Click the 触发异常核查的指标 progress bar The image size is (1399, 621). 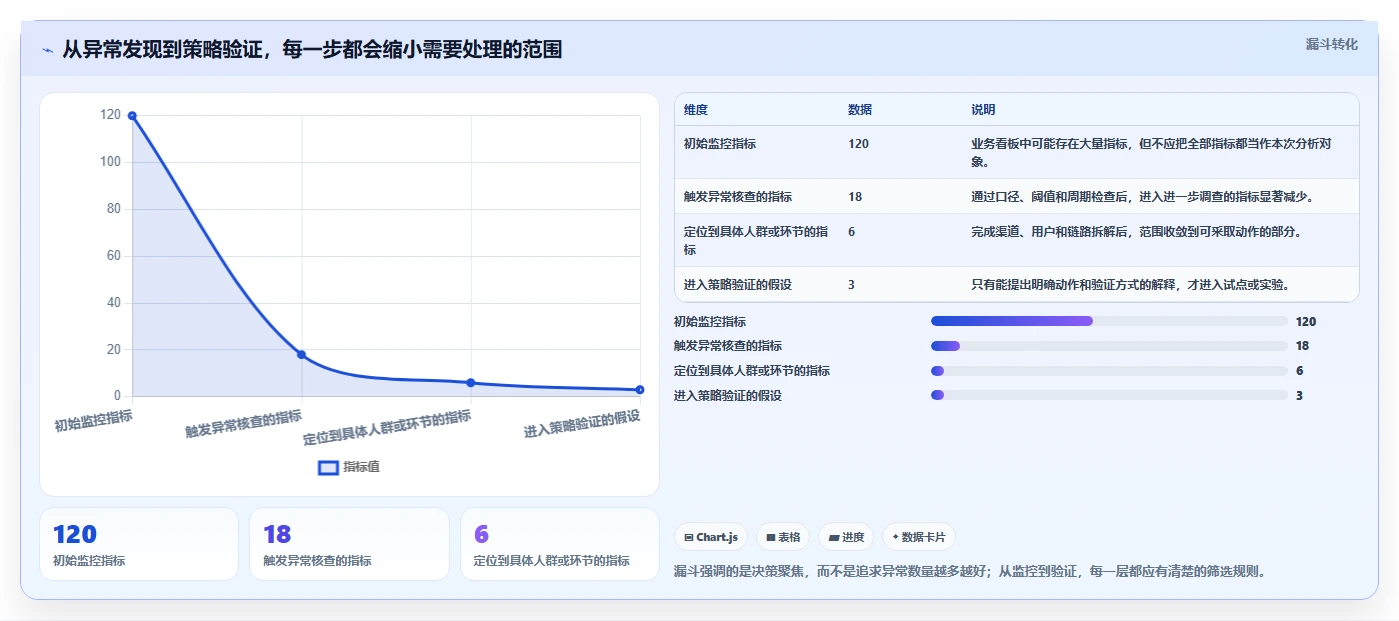click(x=1109, y=346)
